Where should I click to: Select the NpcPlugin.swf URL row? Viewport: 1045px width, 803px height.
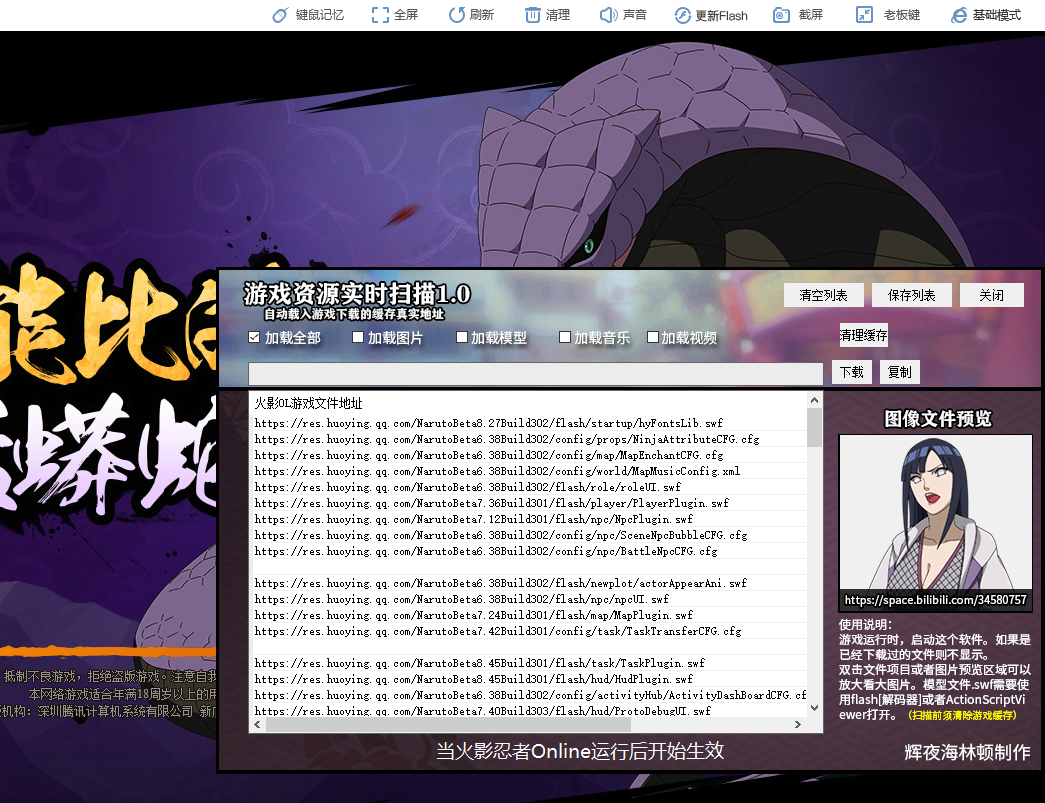(x=529, y=519)
